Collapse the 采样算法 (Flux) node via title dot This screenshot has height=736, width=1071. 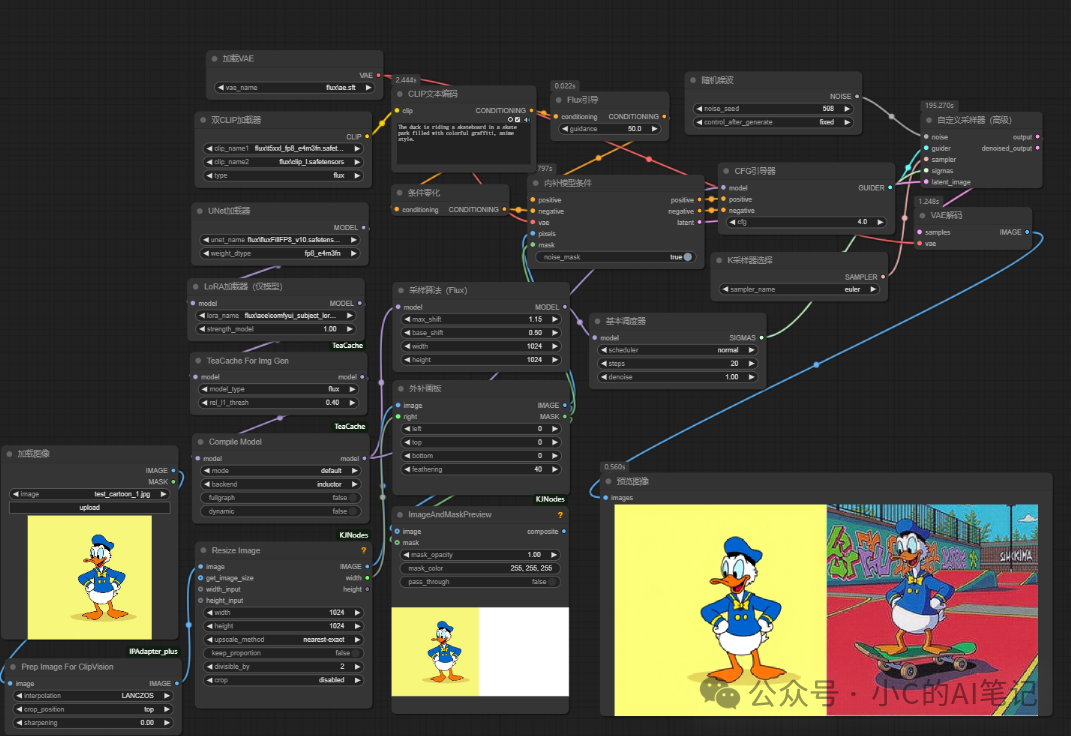tap(401, 290)
